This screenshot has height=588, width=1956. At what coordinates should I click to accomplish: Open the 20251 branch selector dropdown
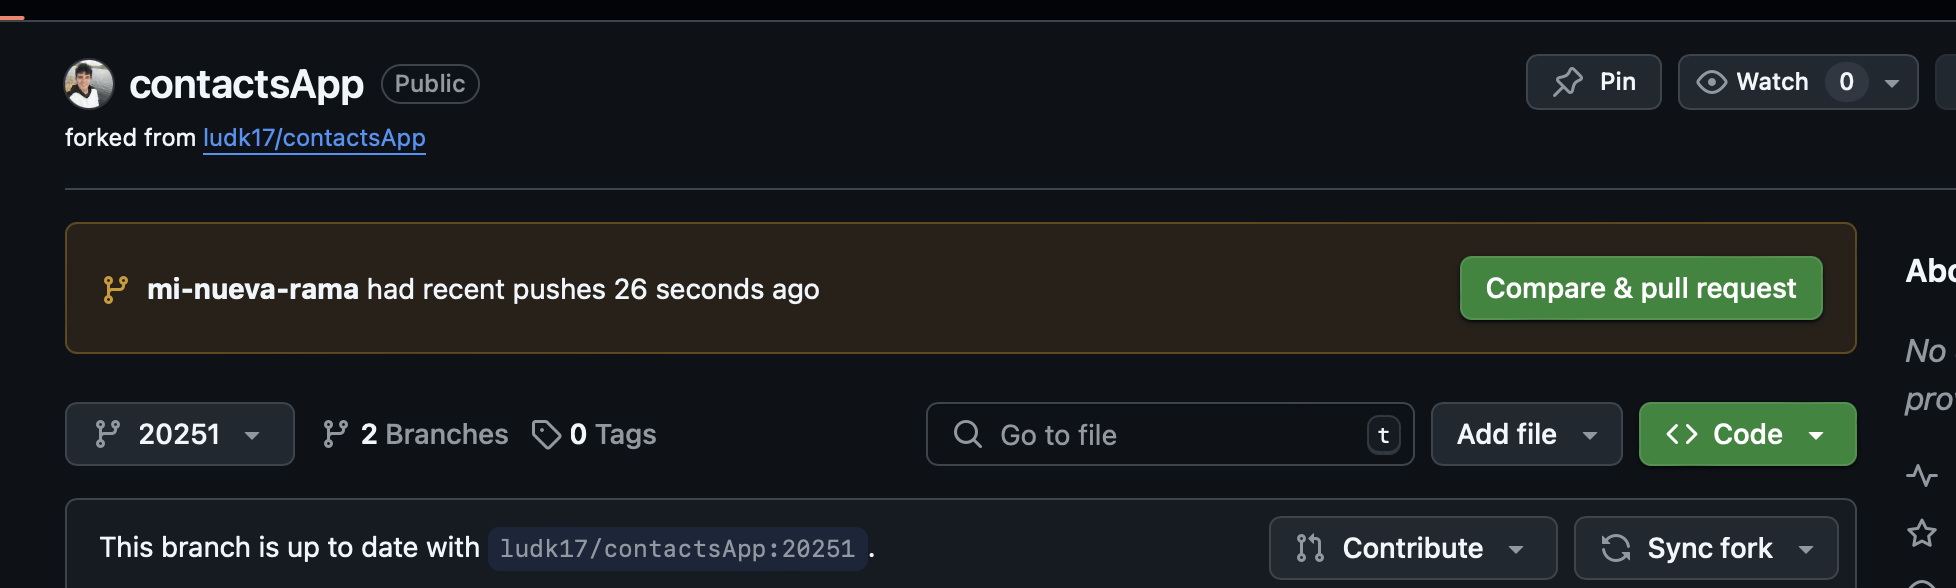[180, 434]
